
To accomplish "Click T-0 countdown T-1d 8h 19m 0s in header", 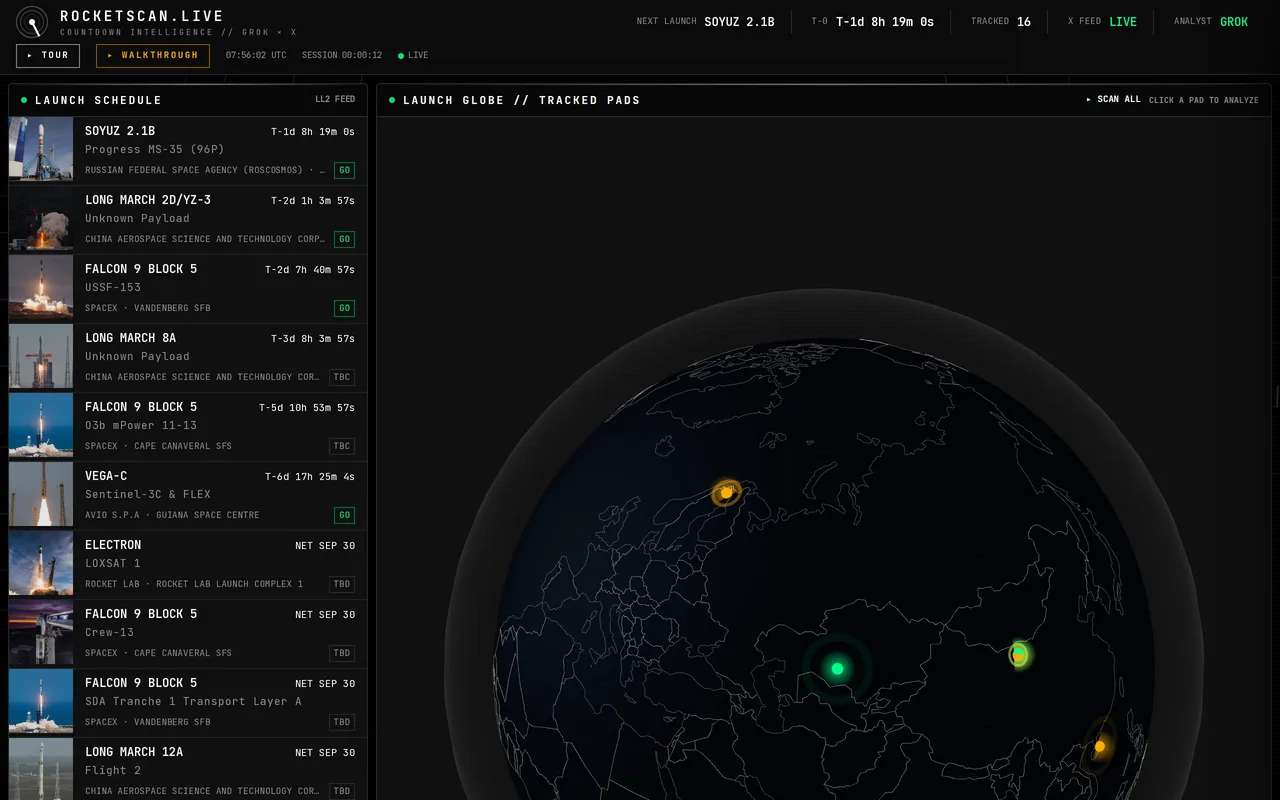I will click(885, 21).
